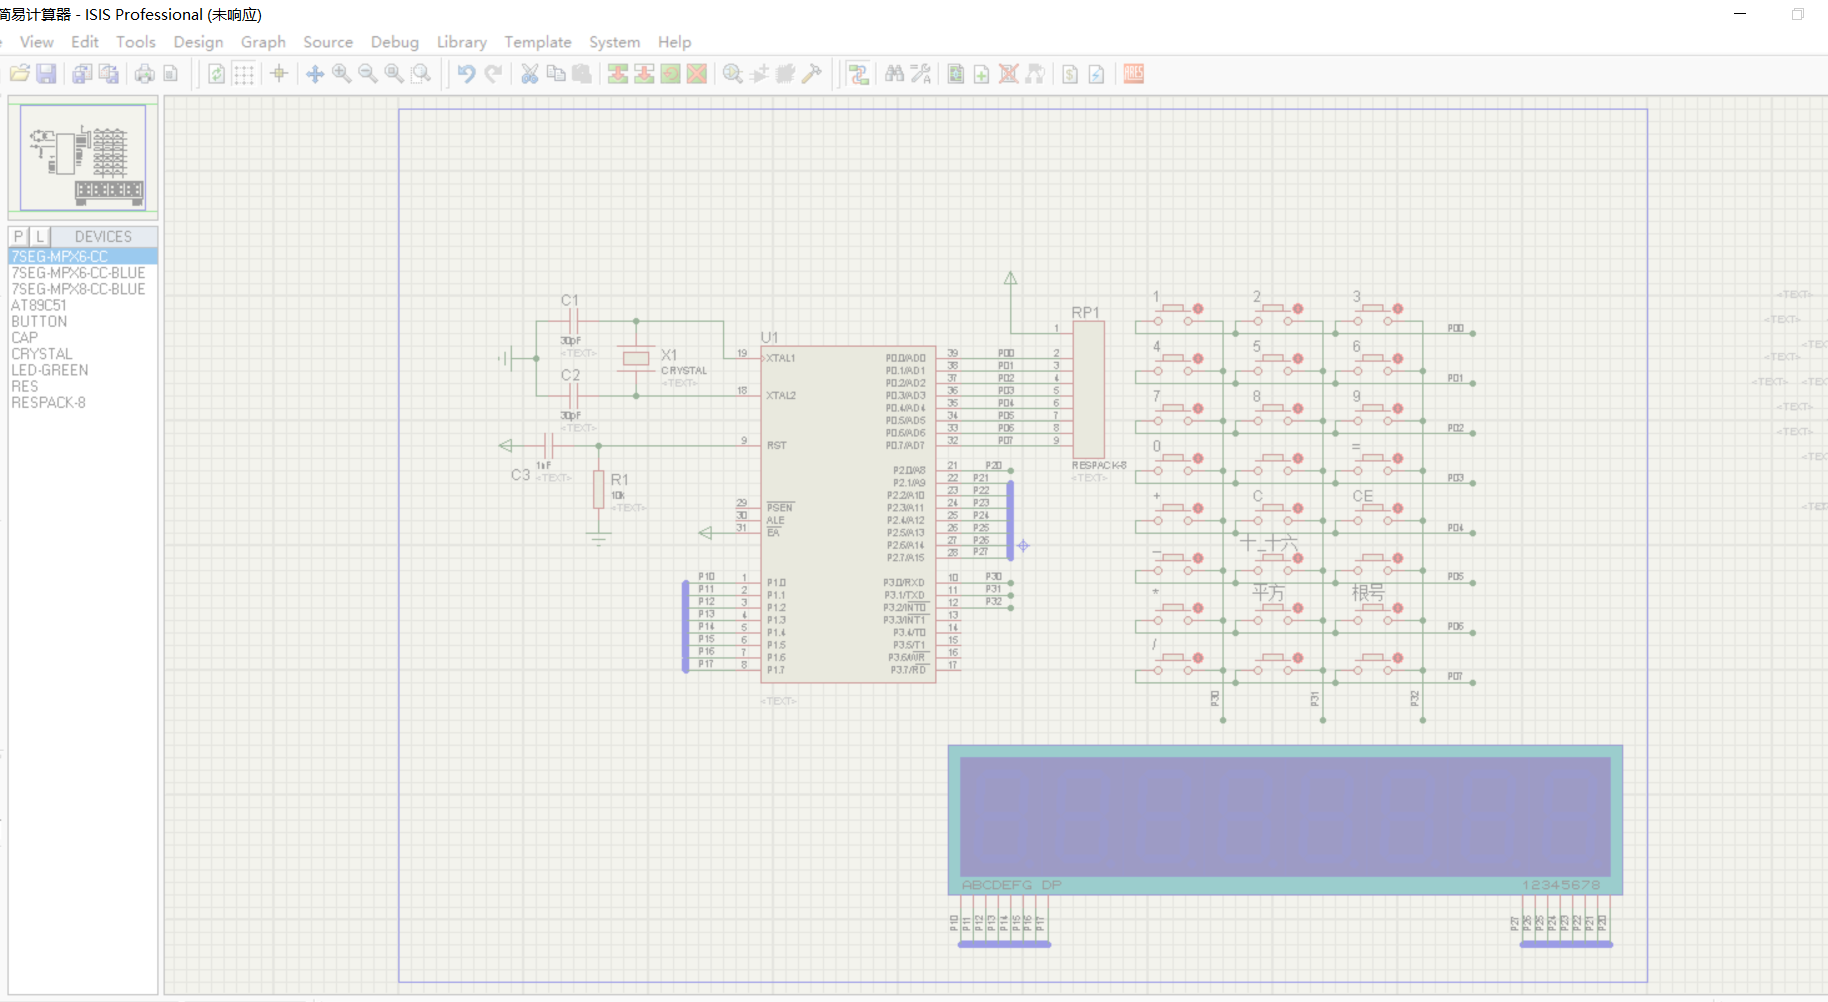Click the Export Section icon
The image size is (1828, 1002).
pyautogui.click(x=109, y=74)
